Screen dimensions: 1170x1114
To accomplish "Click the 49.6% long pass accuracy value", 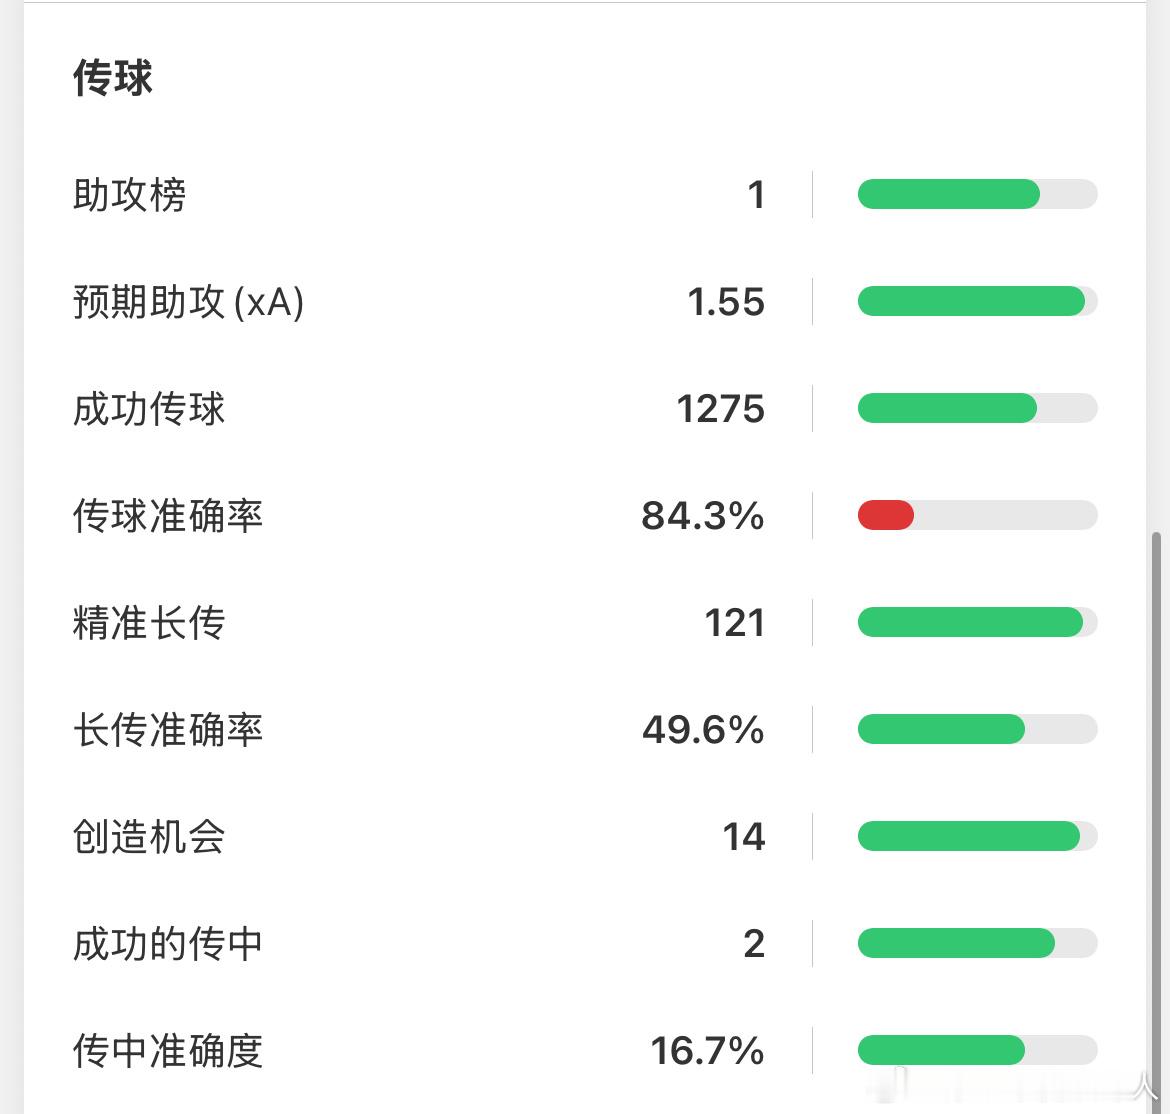I will (704, 730).
